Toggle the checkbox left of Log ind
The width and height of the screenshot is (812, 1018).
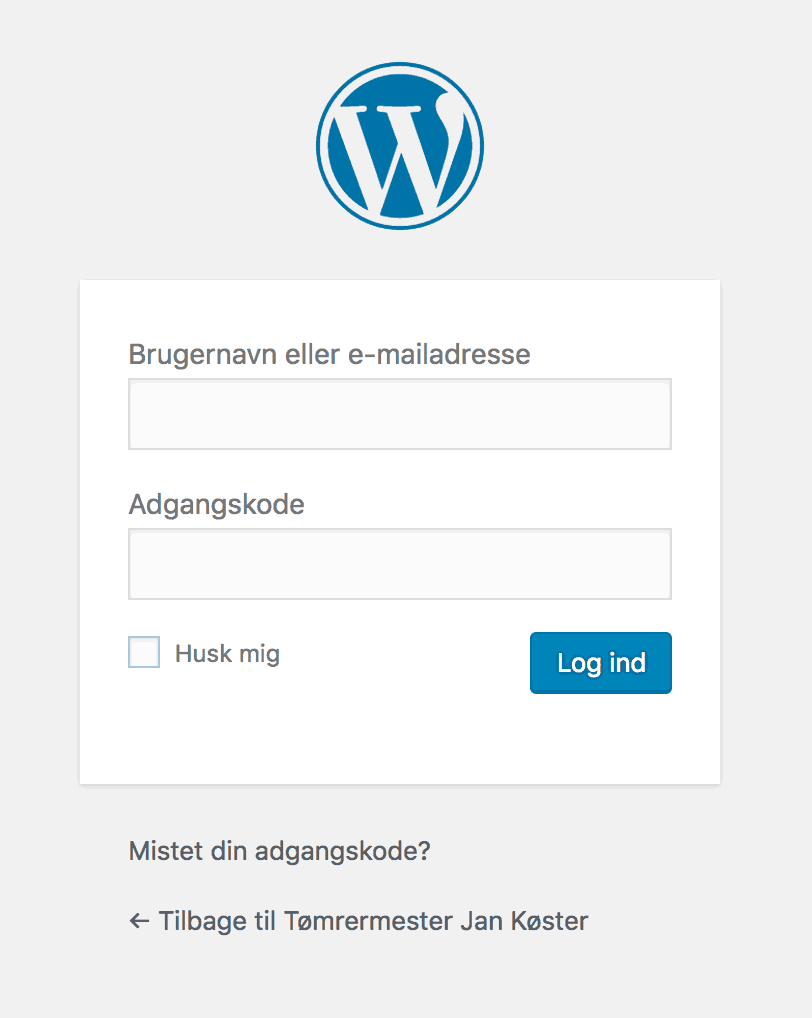[x=144, y=653]
